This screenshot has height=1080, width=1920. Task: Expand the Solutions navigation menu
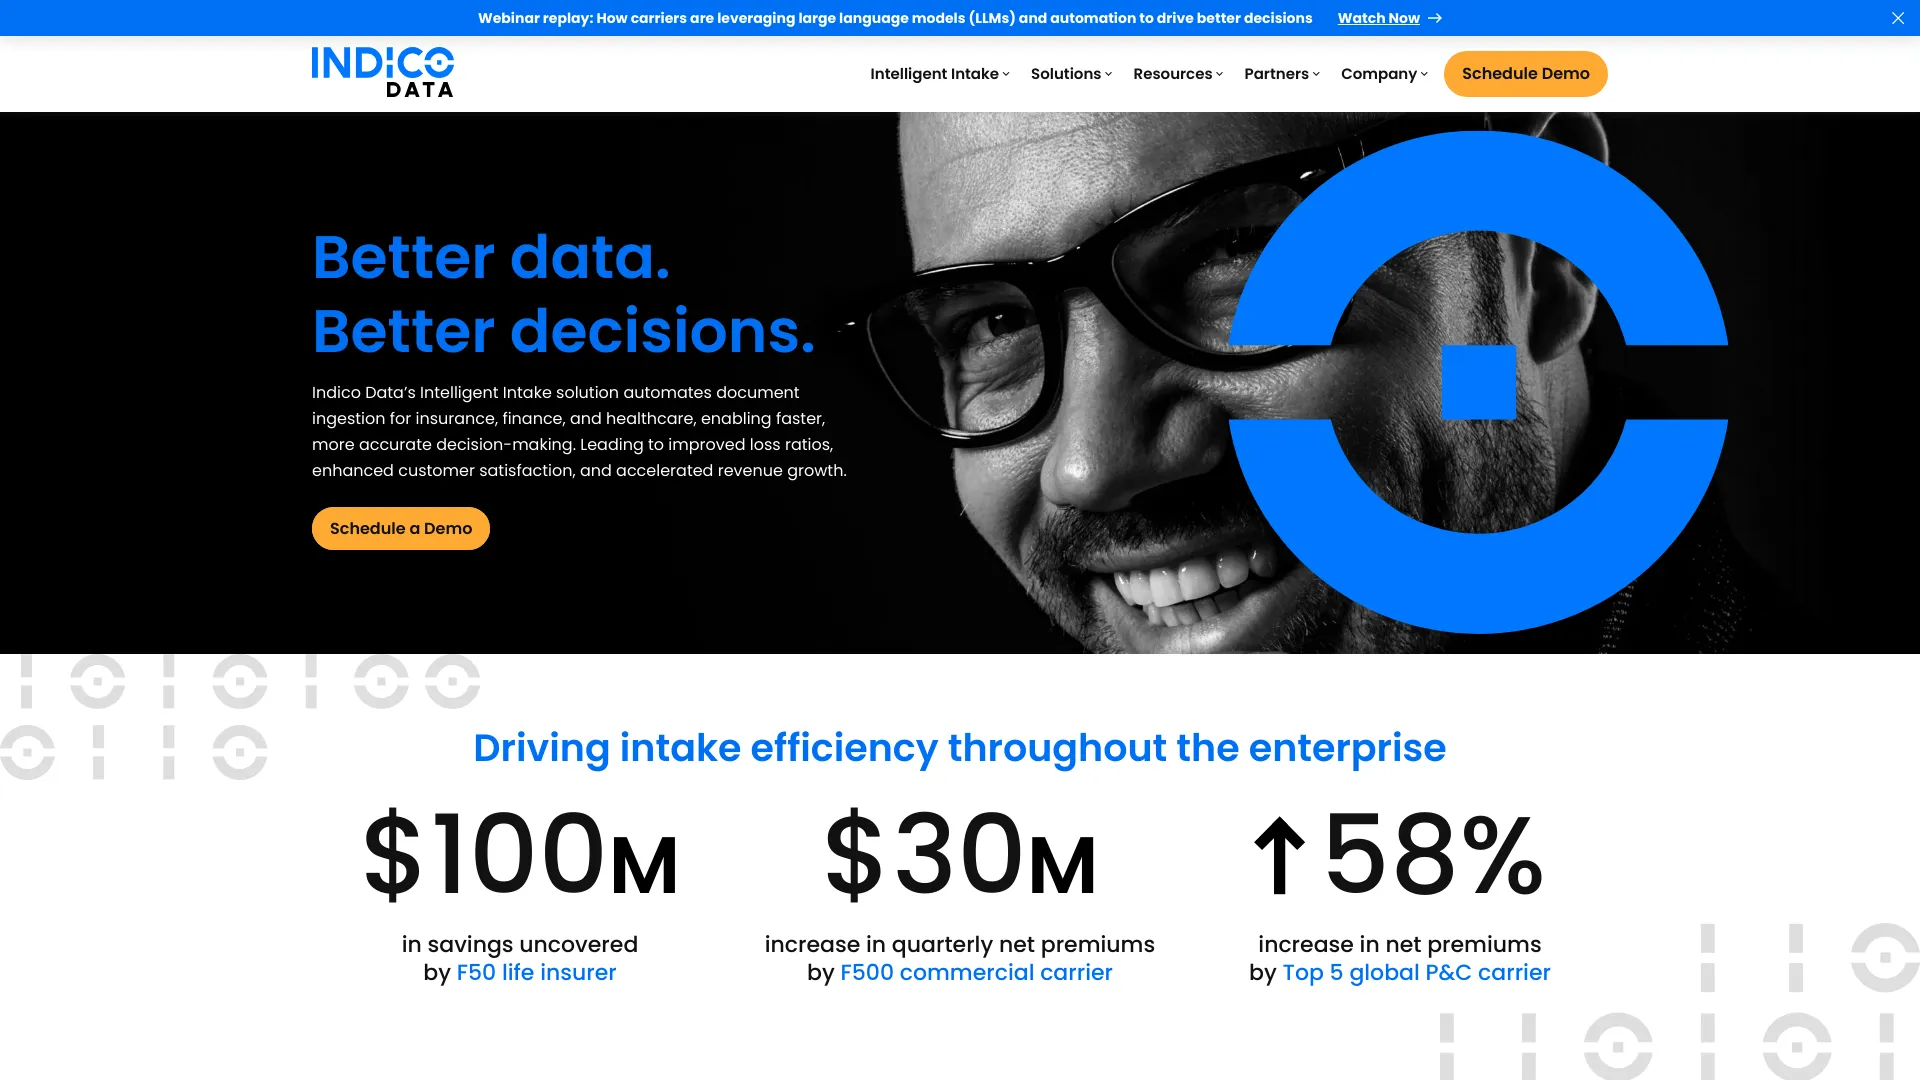pyautogui.click(x=1071, y=74)
